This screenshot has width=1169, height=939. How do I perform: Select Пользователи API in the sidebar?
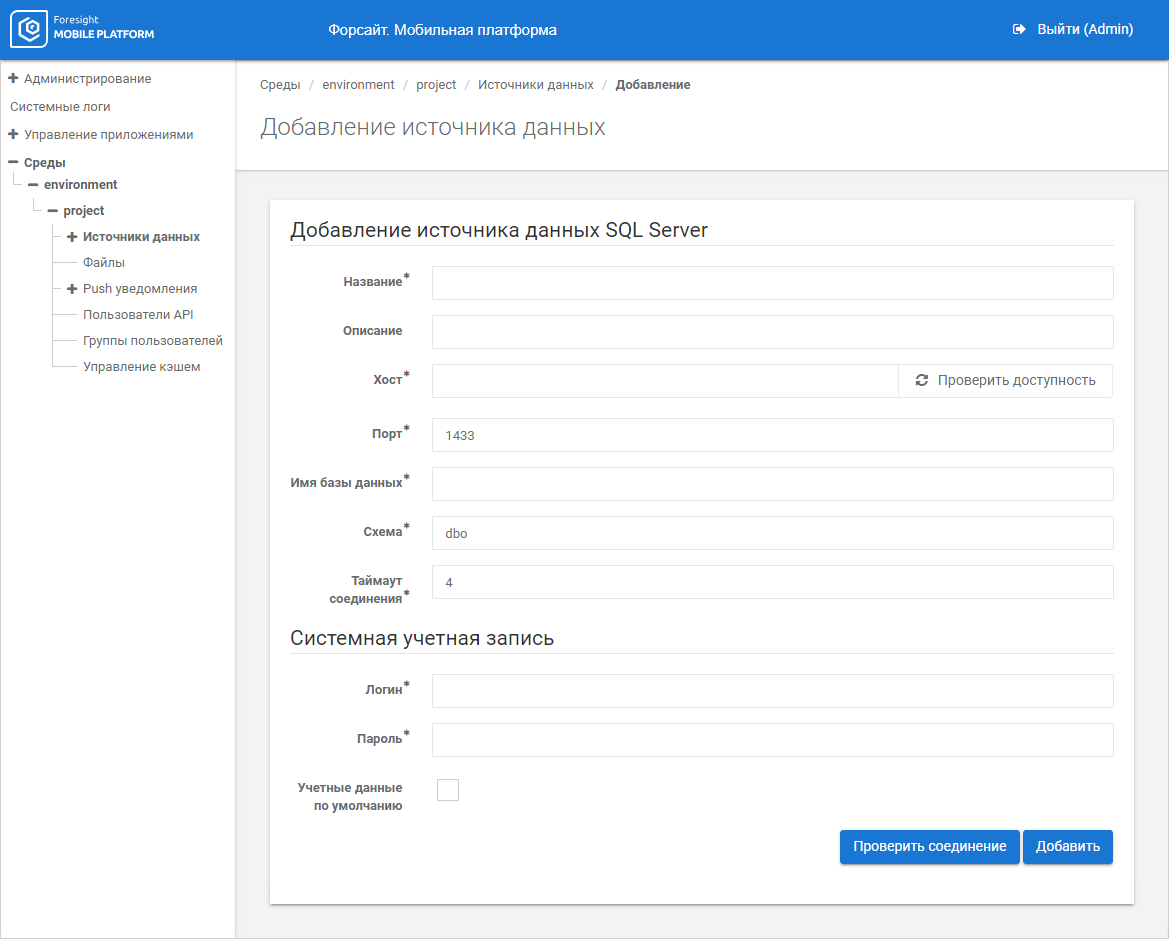coord(138,315)
